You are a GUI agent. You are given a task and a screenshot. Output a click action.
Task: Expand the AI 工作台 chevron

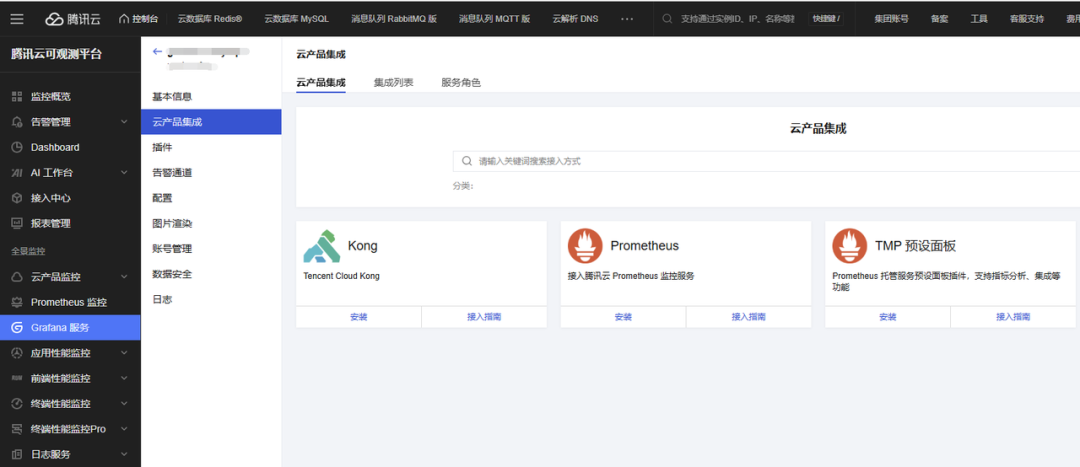[124, 173]
